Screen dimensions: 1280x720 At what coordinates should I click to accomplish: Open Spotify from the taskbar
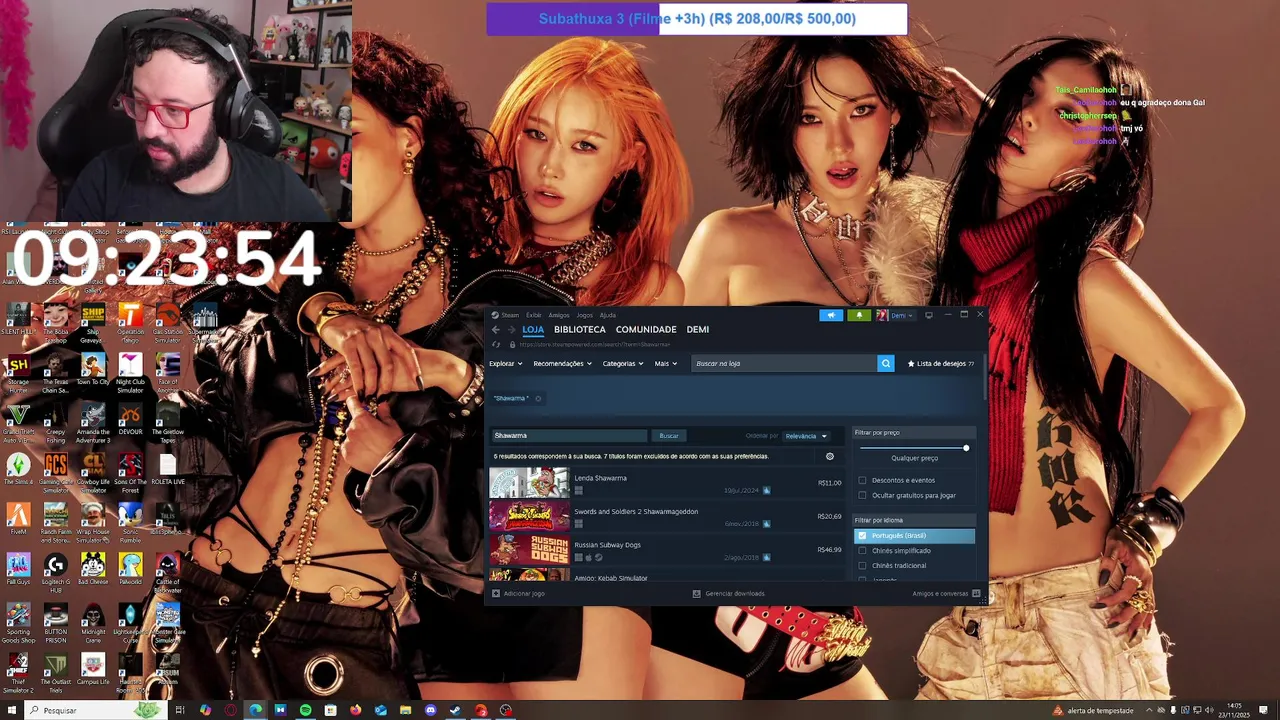click(305, 710)
